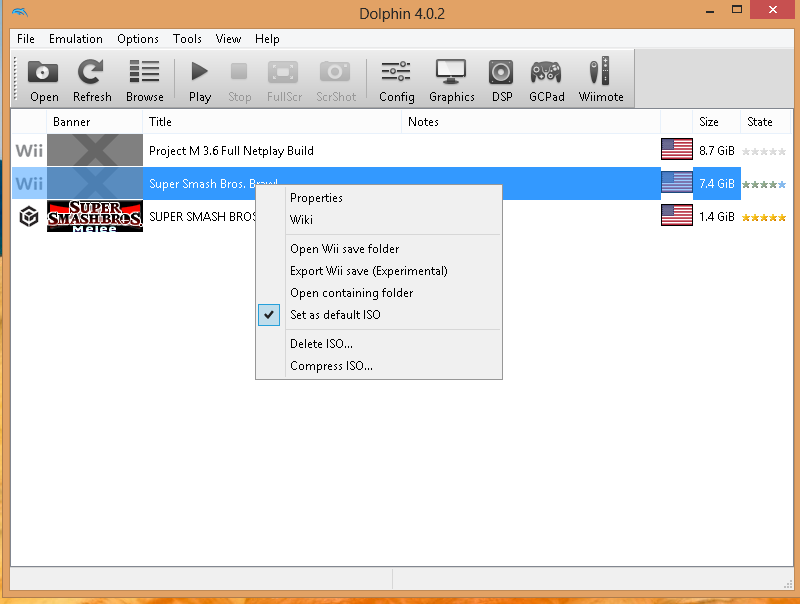
Task: Click the five-star rating of Melee
Action: (764, 218)
